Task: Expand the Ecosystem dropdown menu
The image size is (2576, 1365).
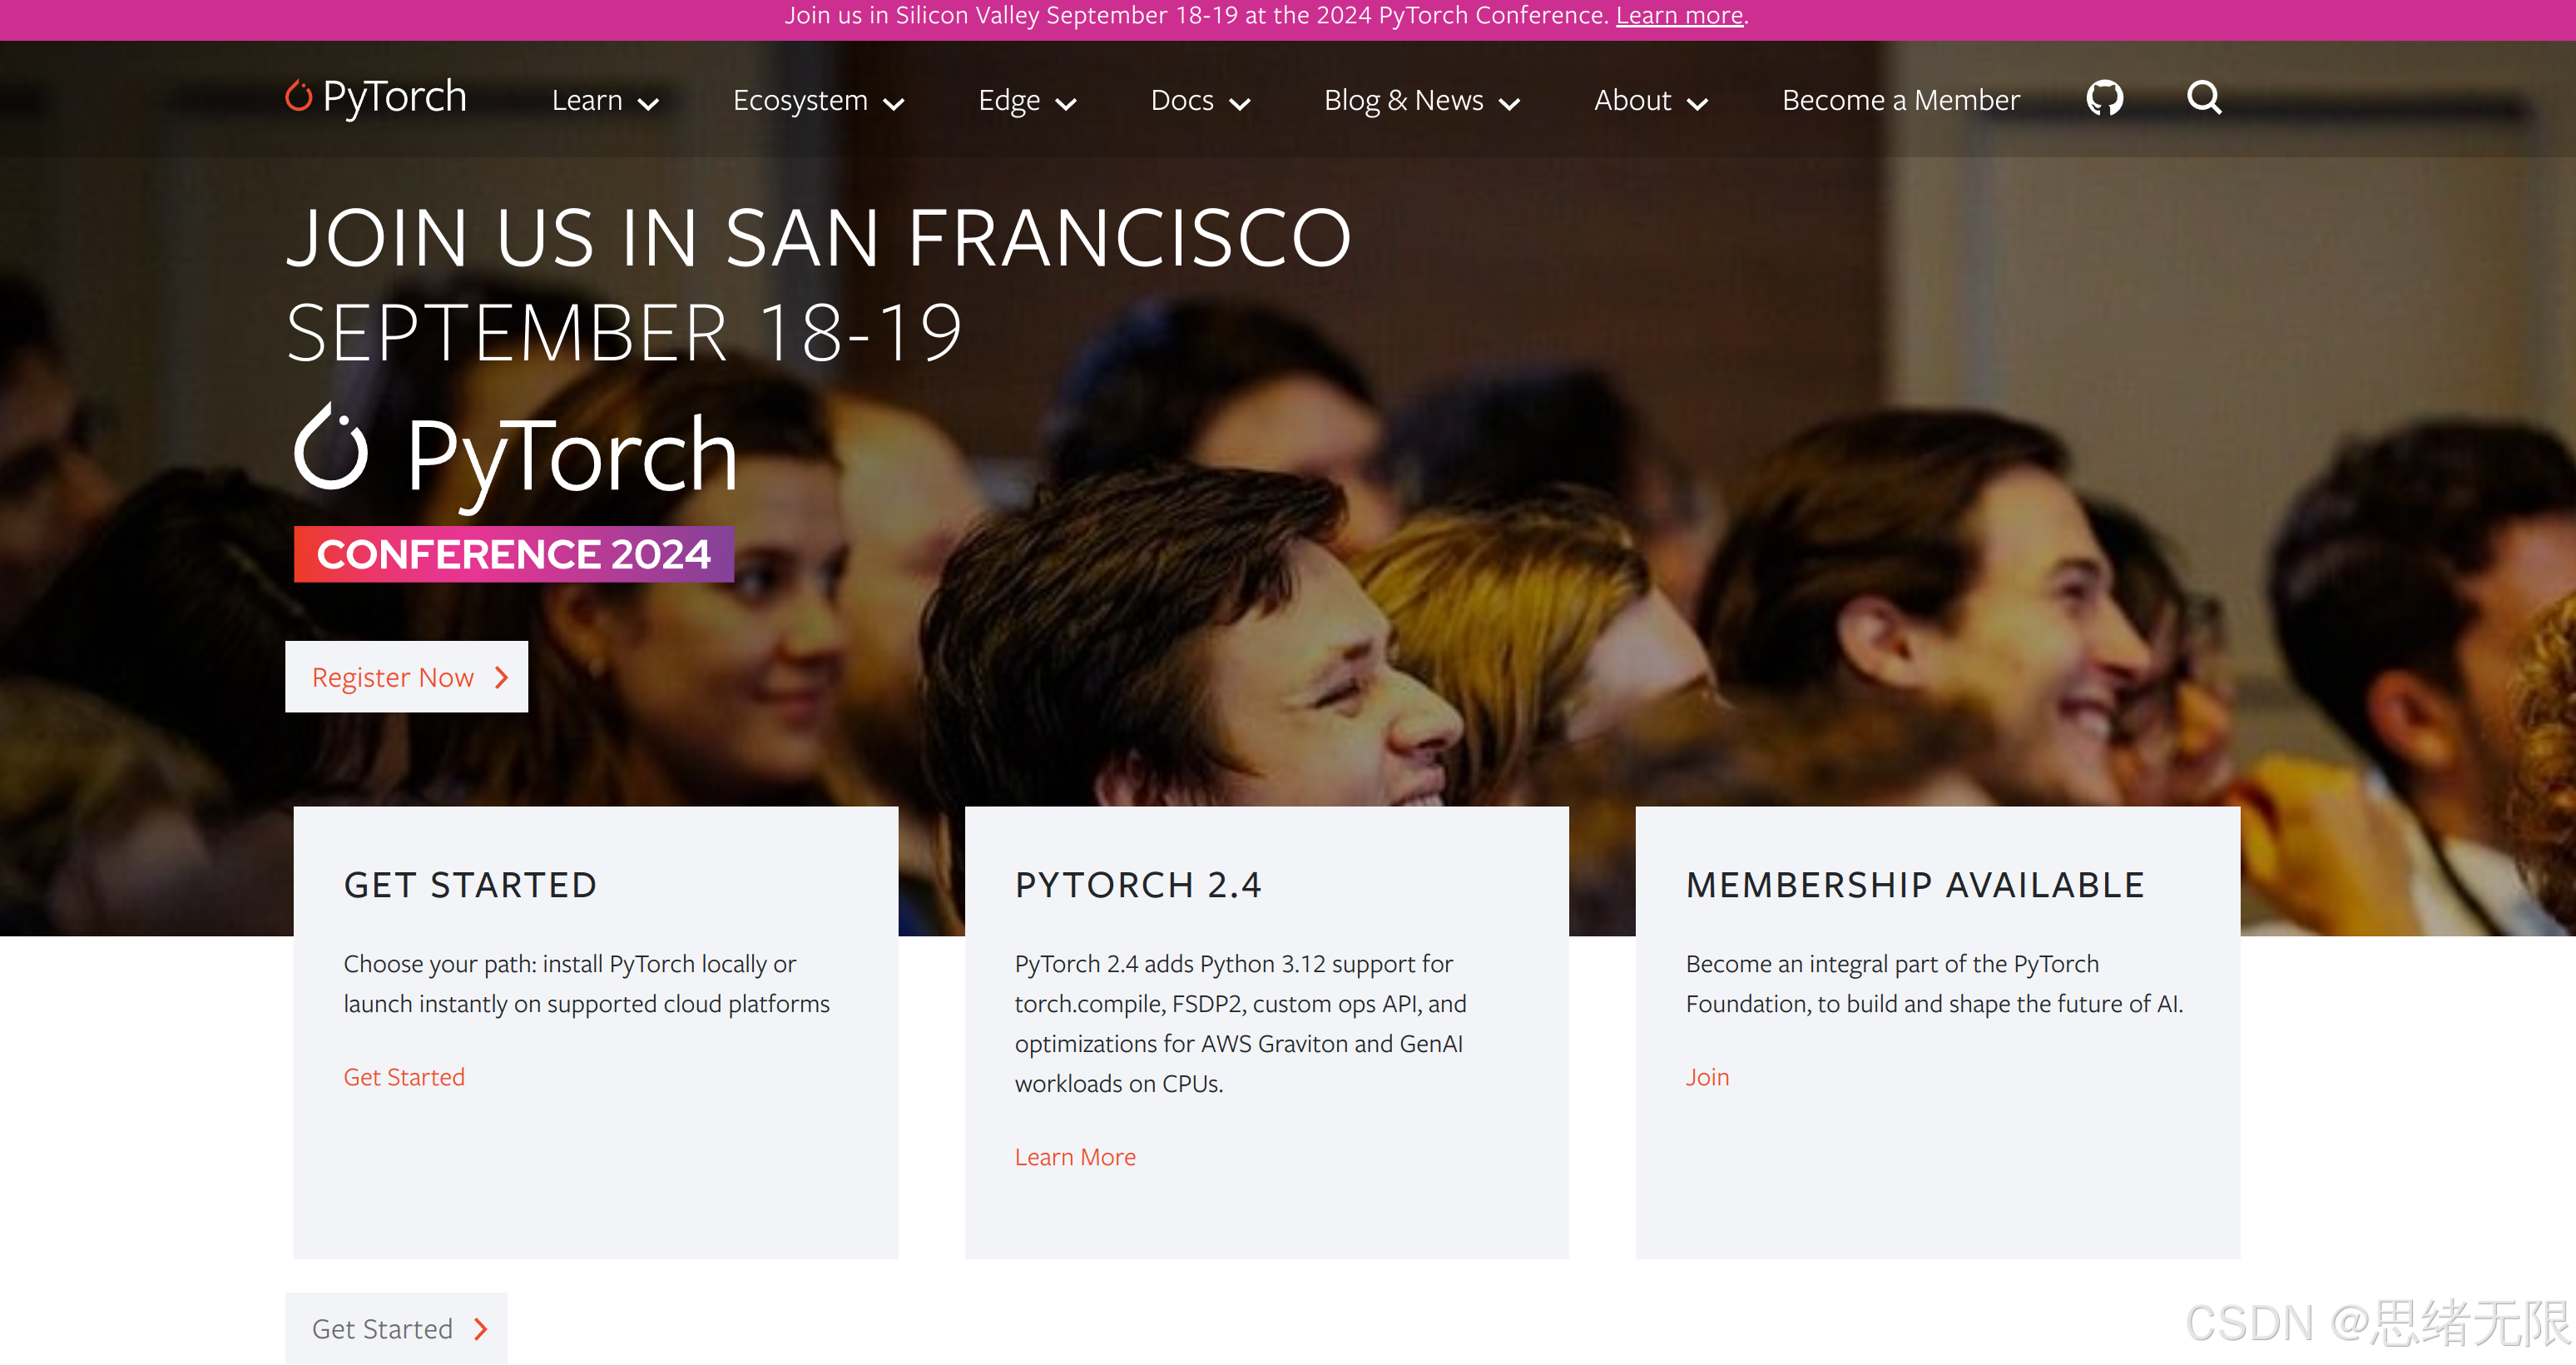Action: point(818,100)
